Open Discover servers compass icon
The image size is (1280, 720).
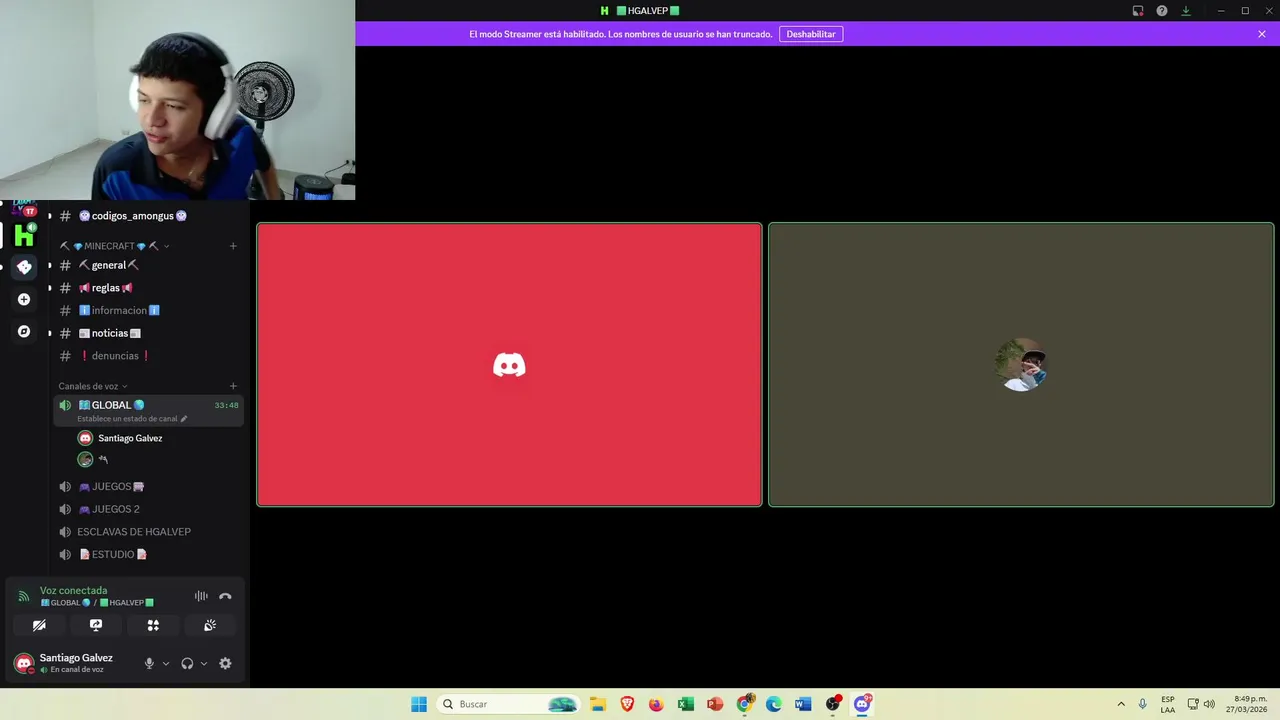click(24, 331)
